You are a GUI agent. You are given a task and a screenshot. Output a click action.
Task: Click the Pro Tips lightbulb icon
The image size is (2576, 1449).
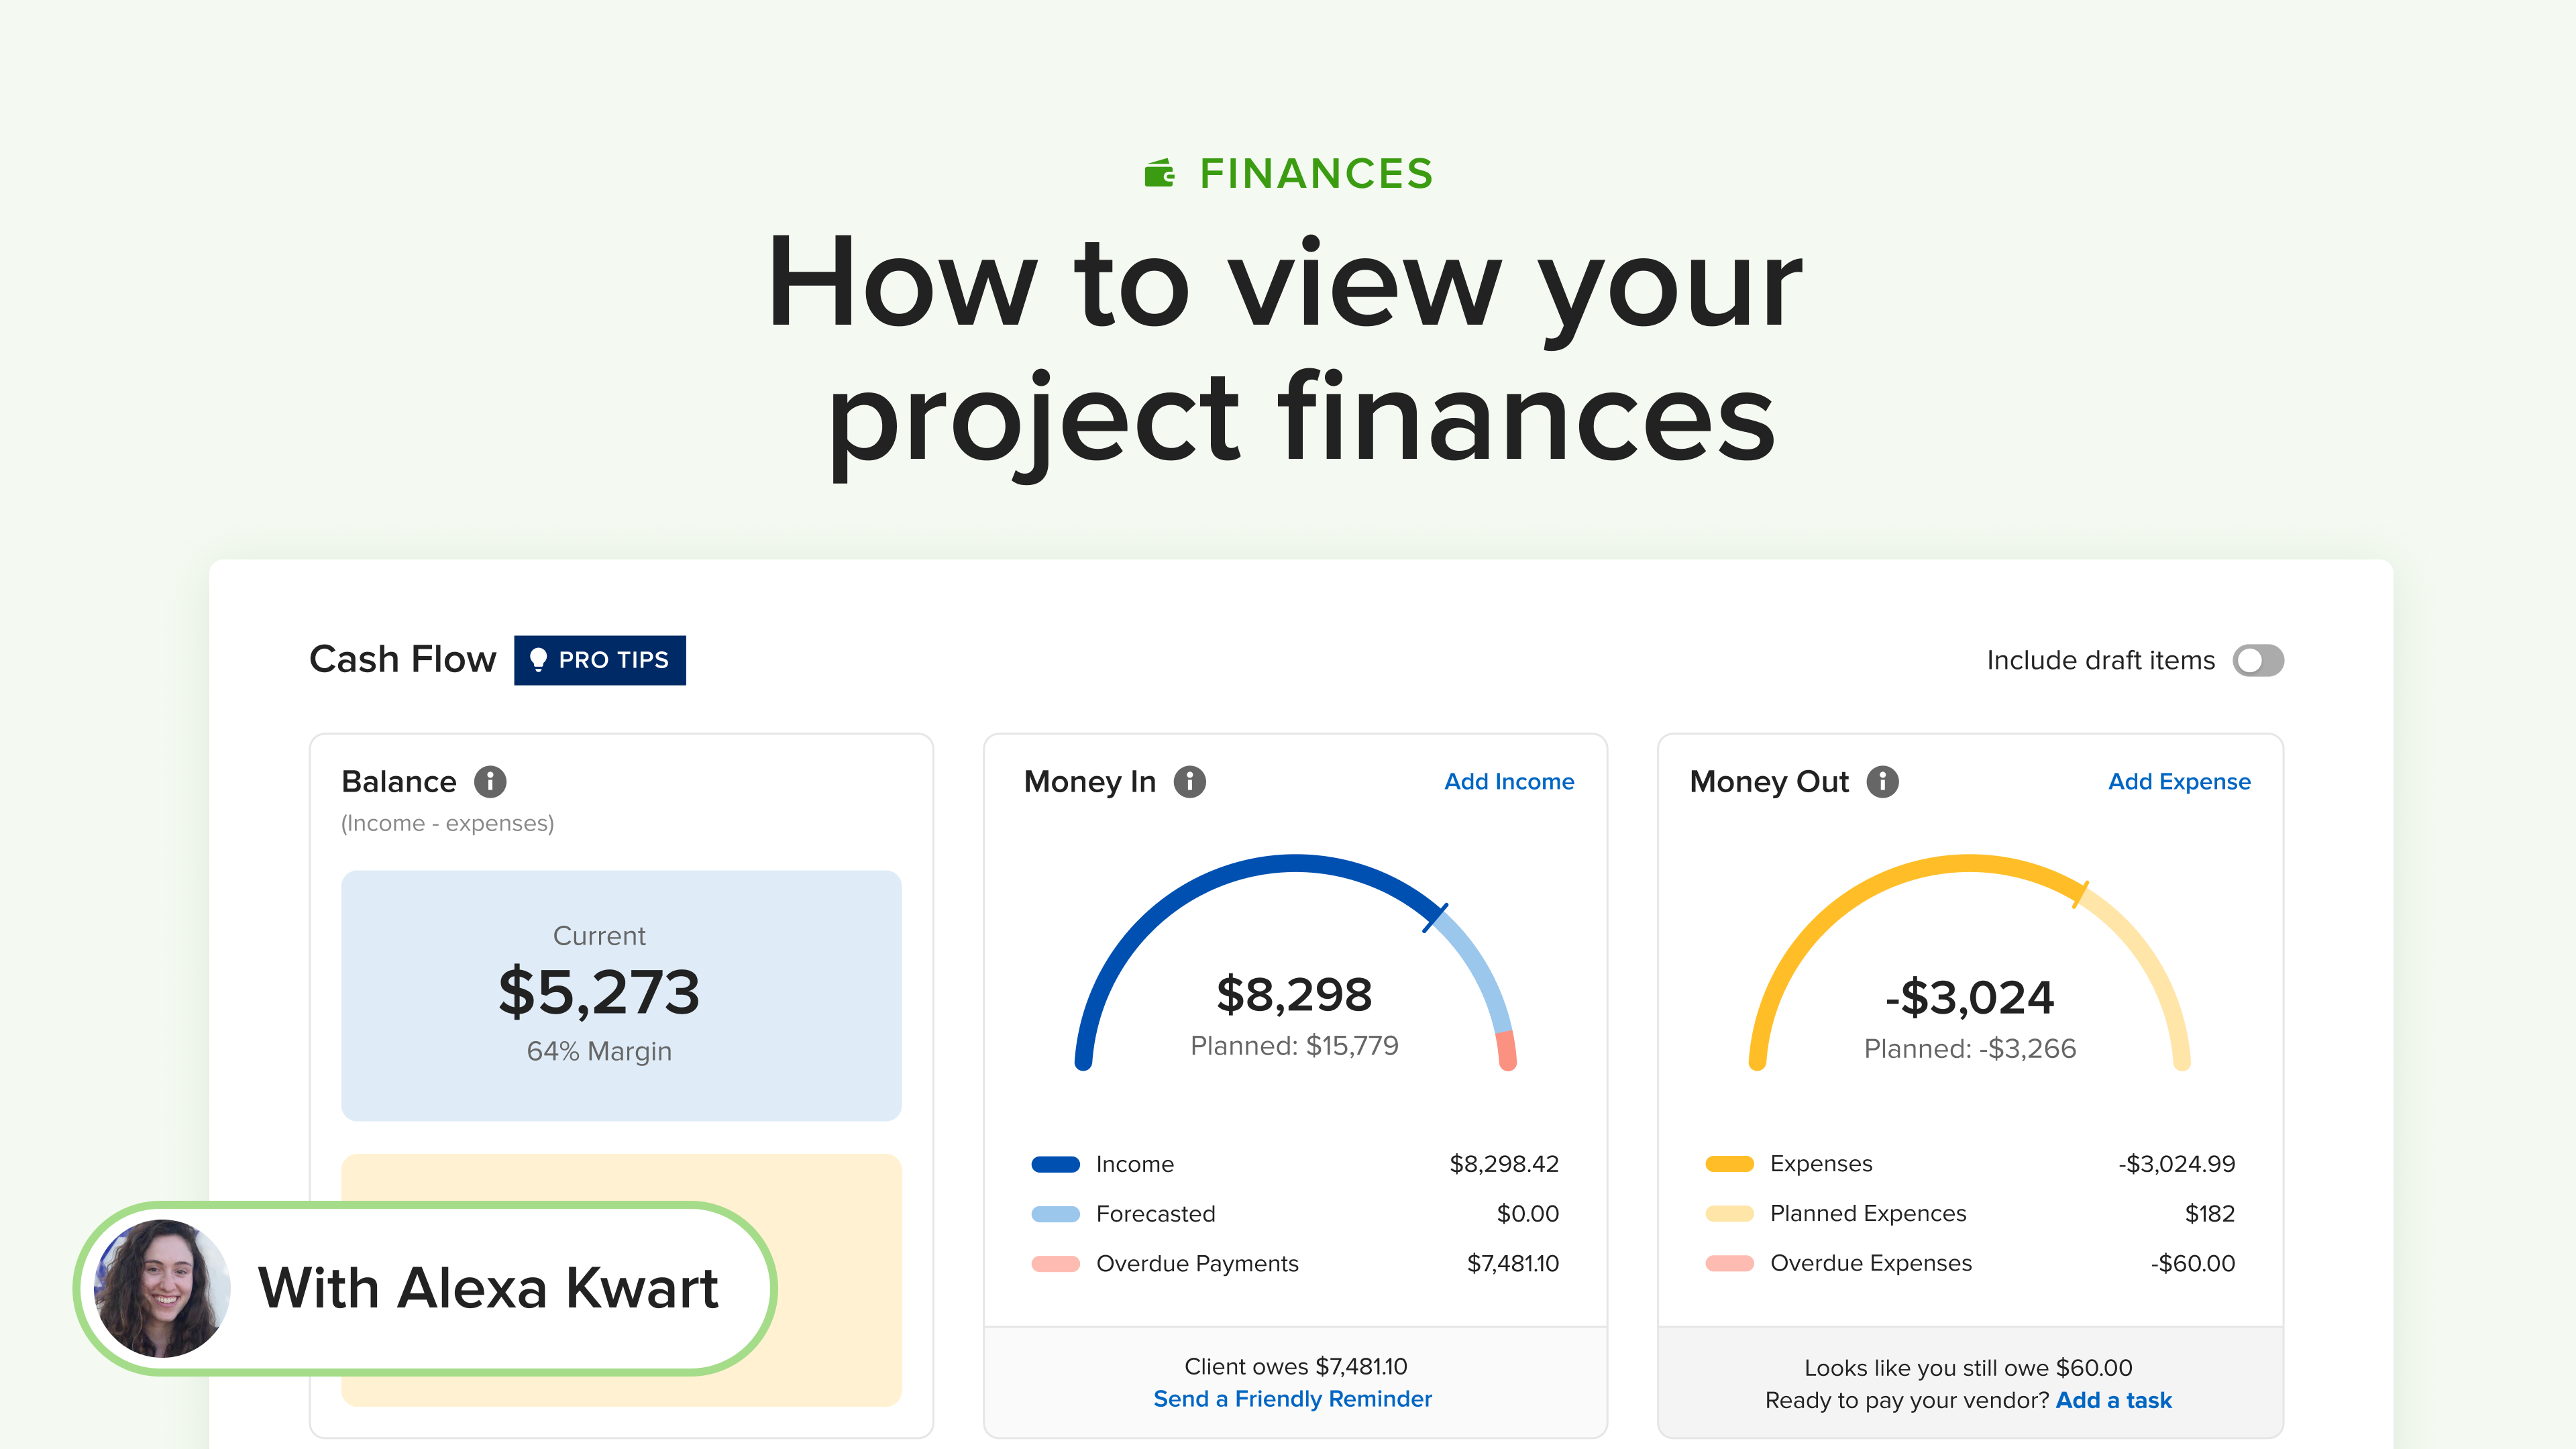pyautogui.click(x=538, y=660)
